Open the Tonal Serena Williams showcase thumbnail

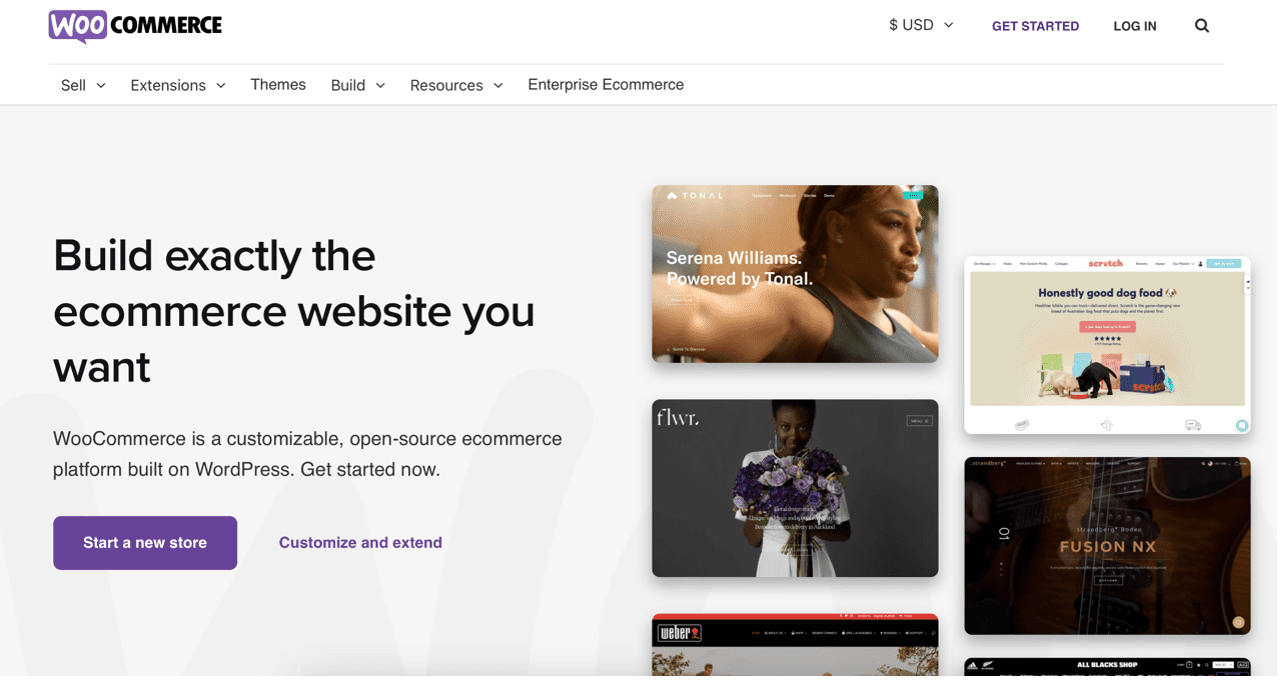tap(795, 274)
